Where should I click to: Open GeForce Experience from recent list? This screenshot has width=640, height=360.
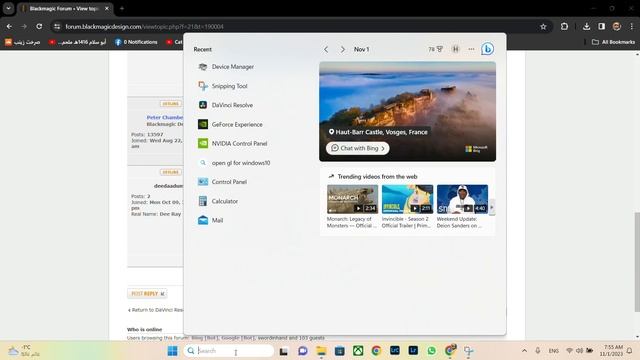point(230,124)
